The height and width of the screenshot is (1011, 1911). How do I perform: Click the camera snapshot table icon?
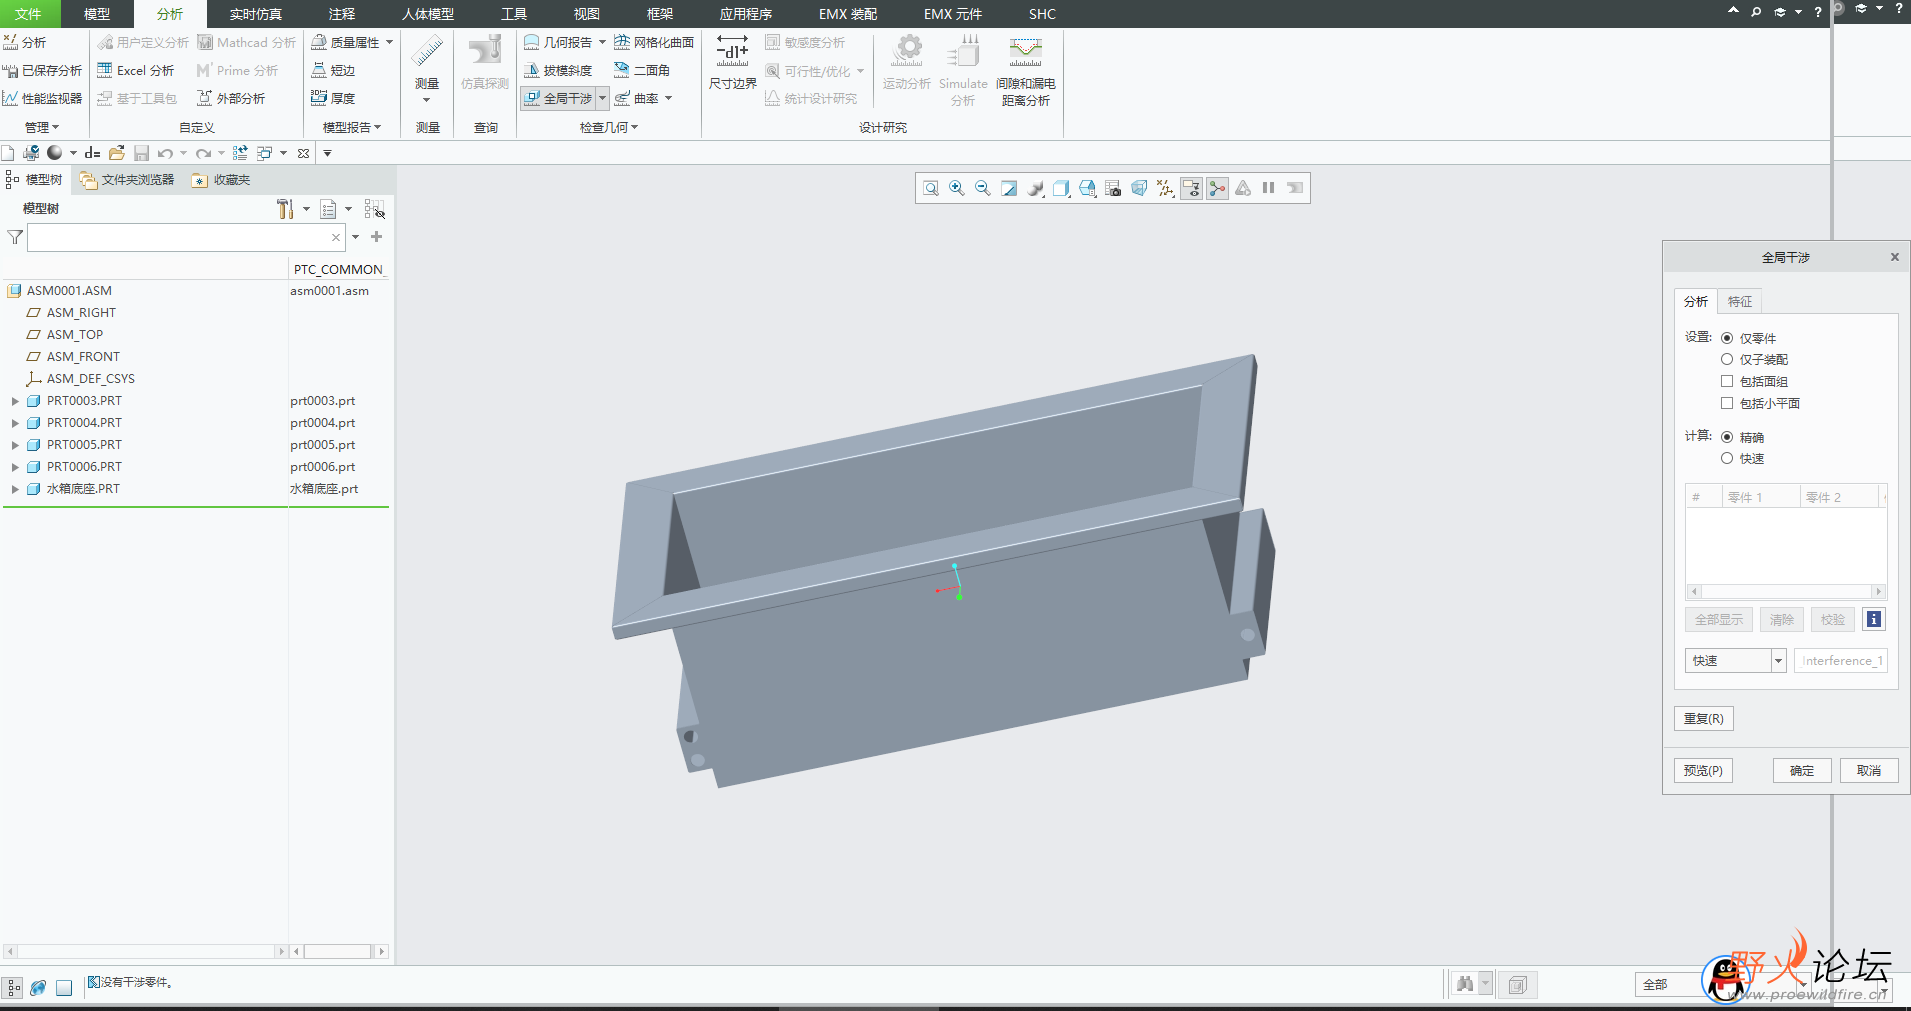tap(1113, 188)
